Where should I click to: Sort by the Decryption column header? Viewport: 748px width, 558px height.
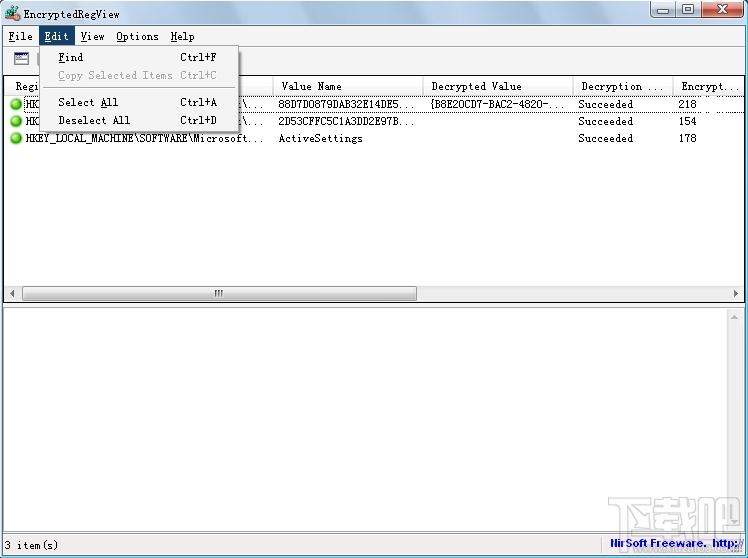tap(623, 86)
